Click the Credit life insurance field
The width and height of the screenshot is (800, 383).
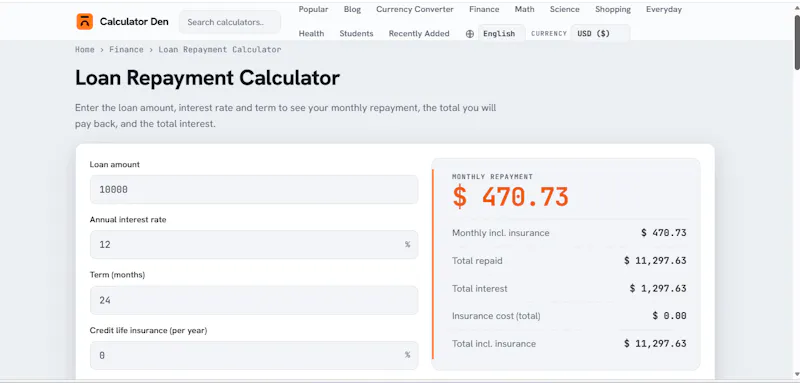[254, 355]
